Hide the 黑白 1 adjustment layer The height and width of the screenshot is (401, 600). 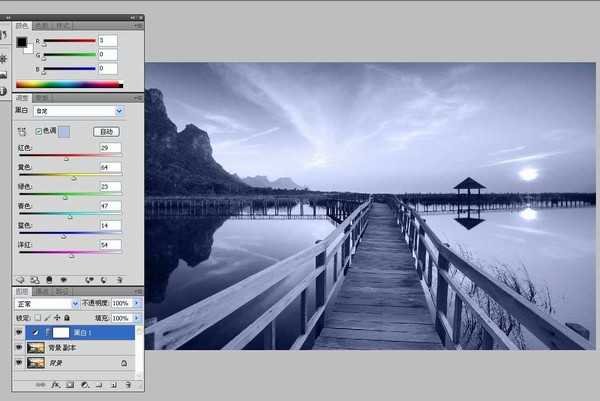pyautogui.click(x=20, y=331)
